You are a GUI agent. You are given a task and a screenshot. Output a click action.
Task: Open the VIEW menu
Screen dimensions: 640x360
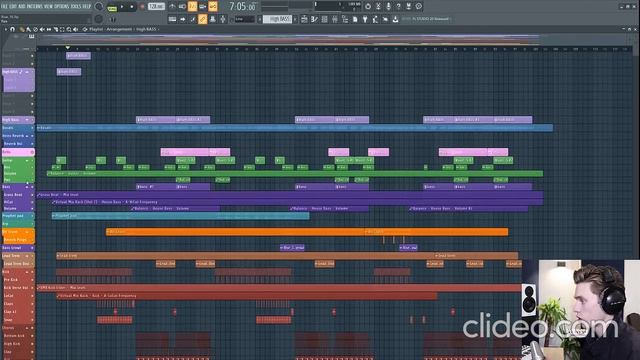(x=49, y=7)
